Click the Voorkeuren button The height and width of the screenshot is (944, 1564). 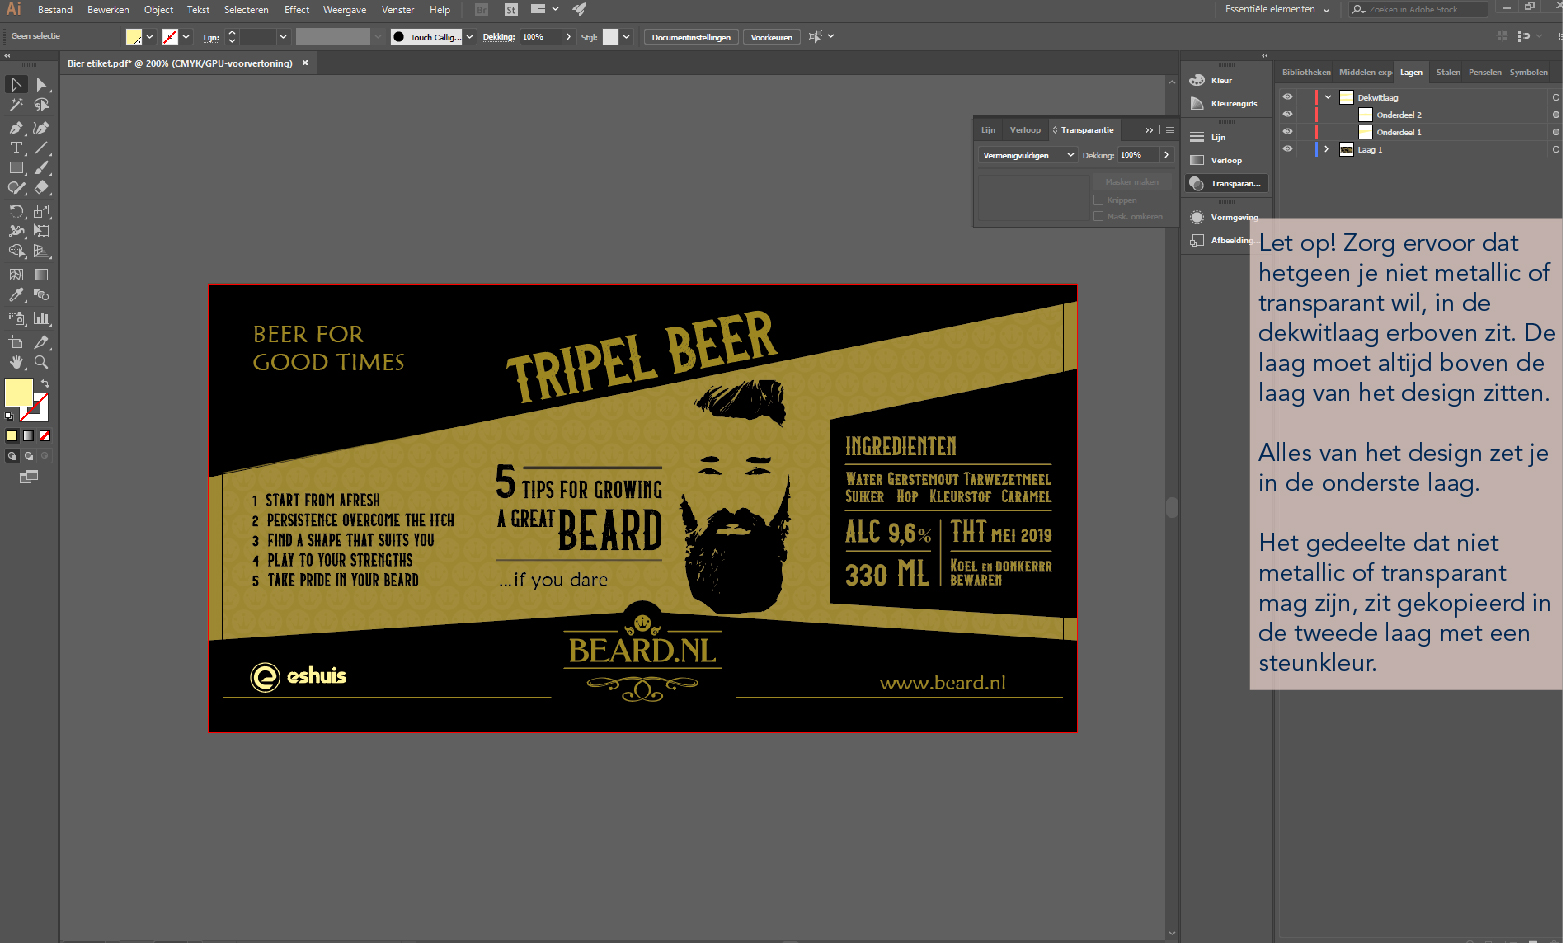771,37
